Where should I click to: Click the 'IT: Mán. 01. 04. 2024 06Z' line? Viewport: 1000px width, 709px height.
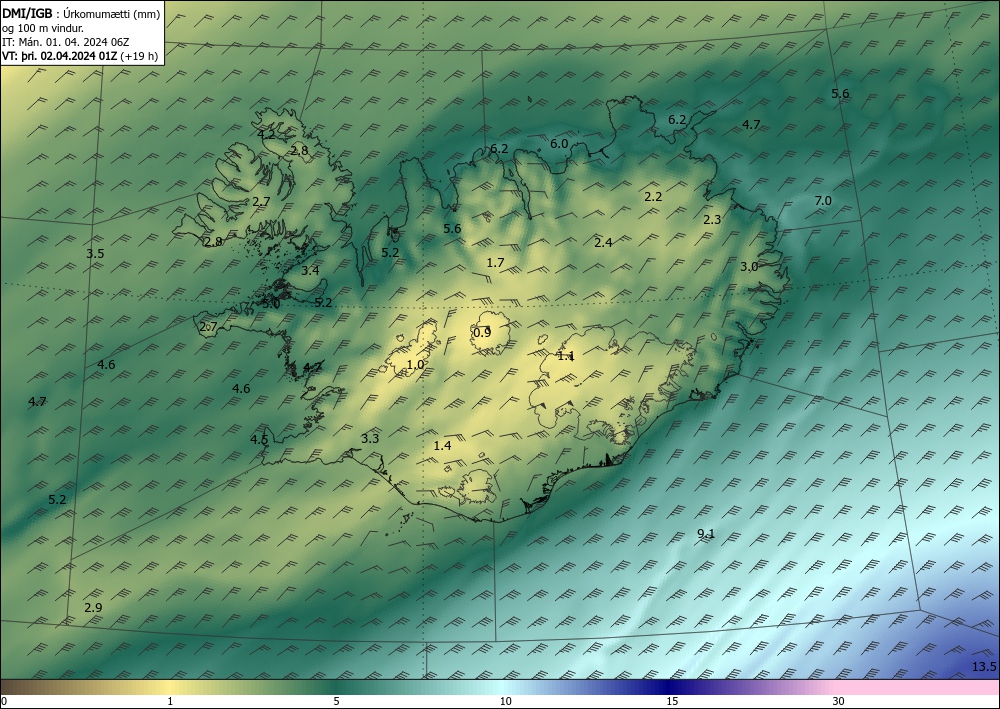tap(66, 42)
